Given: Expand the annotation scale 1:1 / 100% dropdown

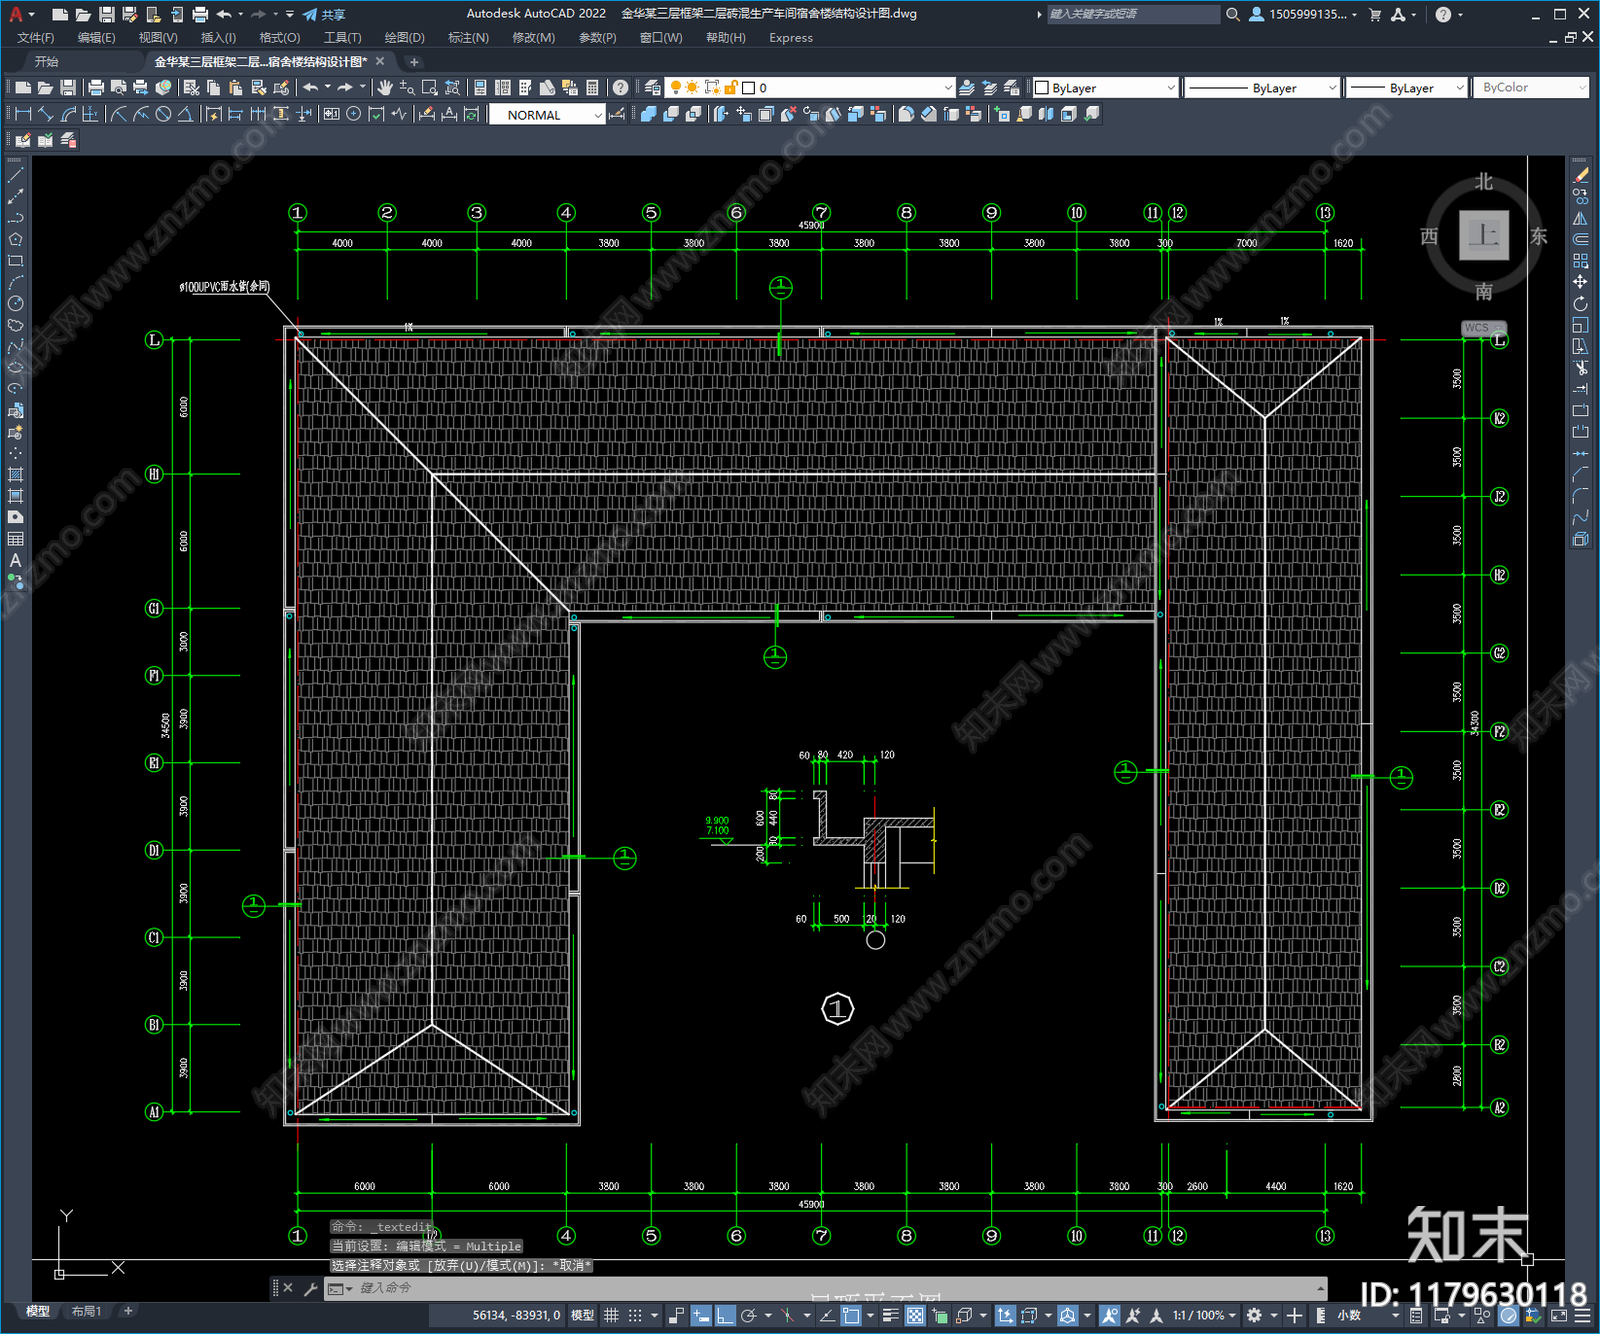Looking at the screenshot, I should pyautogui.click(x=1205, y=1315).
